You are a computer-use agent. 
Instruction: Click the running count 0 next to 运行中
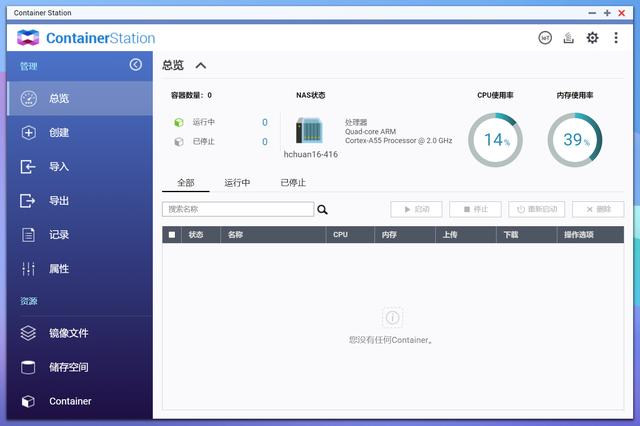(265, 122)
